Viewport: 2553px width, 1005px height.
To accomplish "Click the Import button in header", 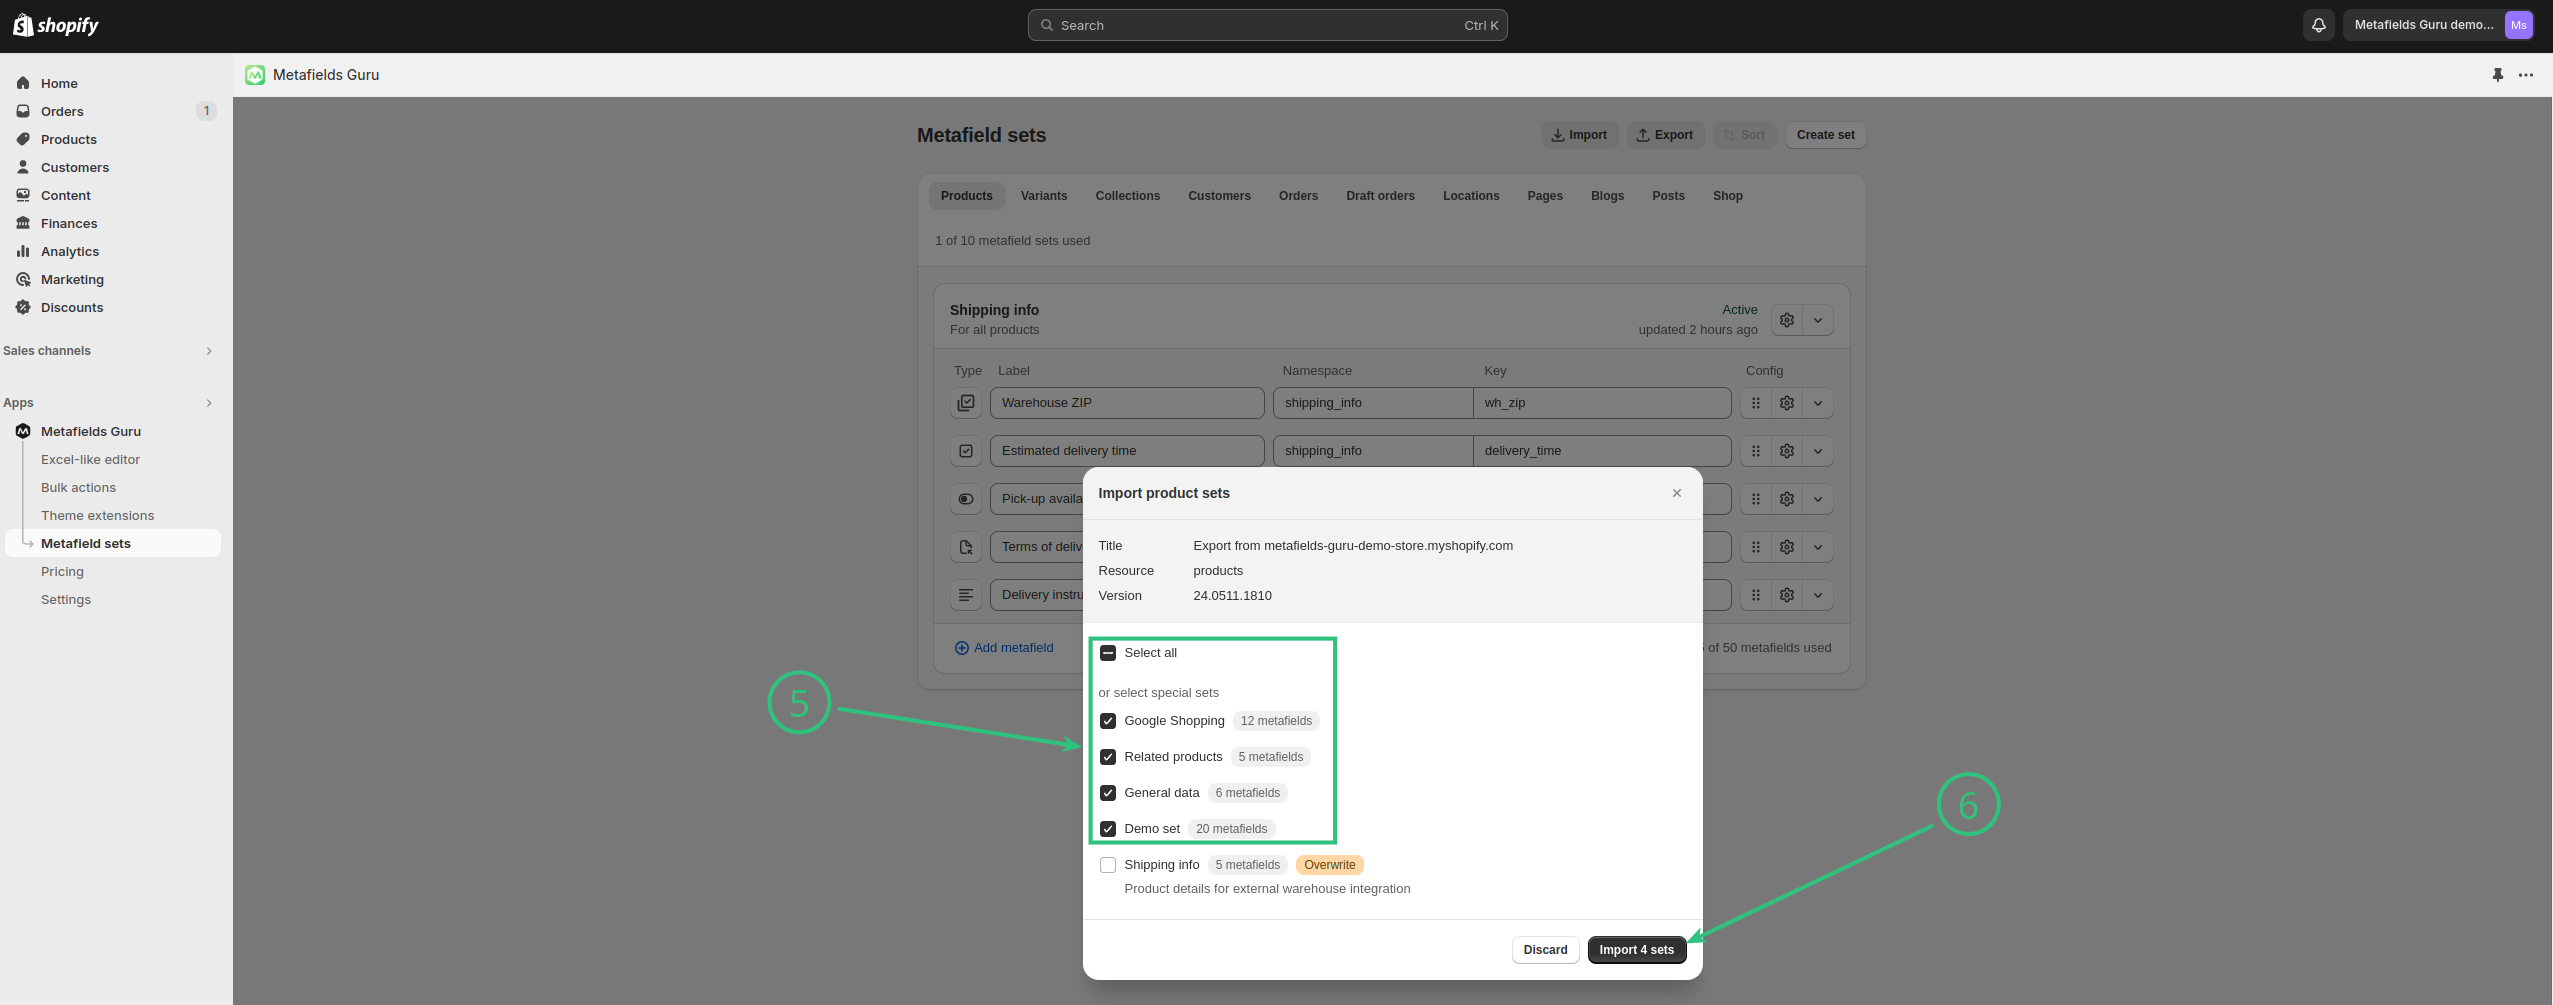I will coord(1580,135).
